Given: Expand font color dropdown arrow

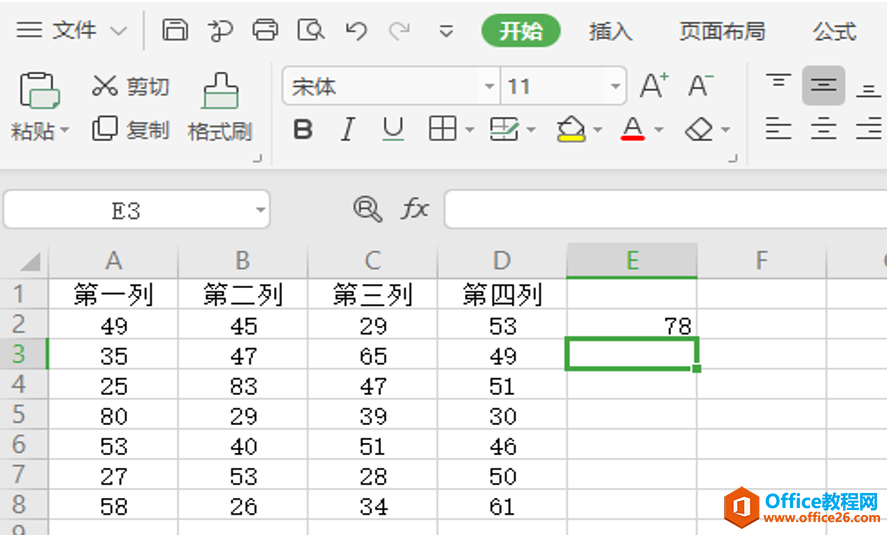Looking at the screenshot, I should point(658,130).
